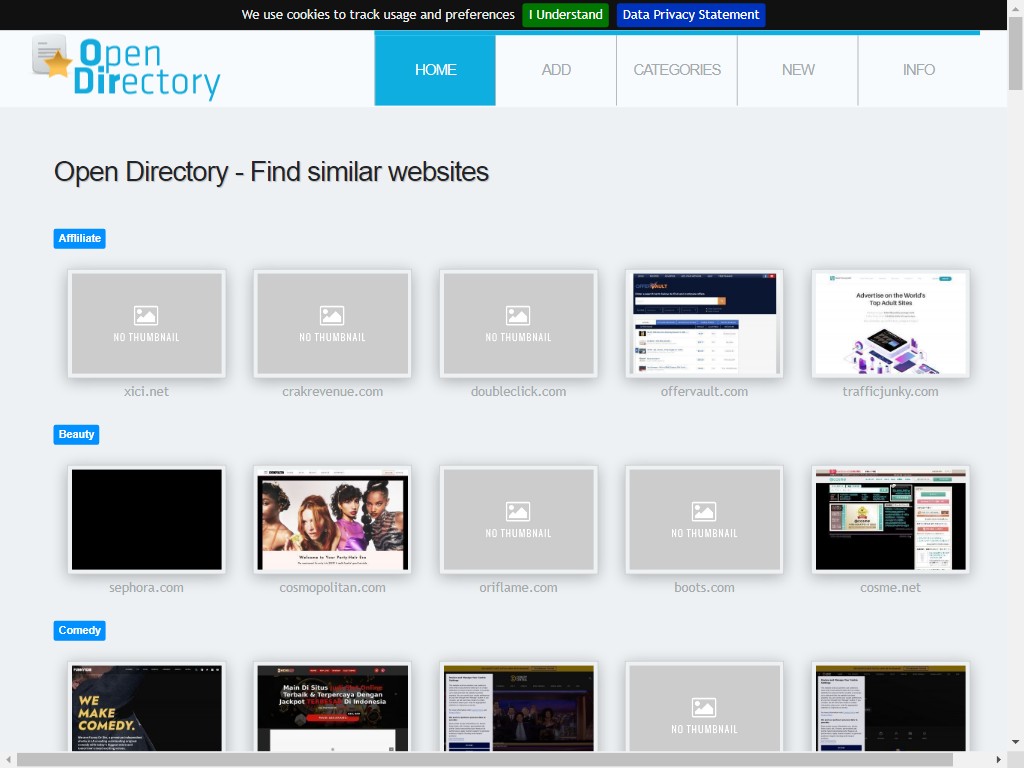
Task: Open the Data Privacy Statement
Action: click(x=691, y=14)
